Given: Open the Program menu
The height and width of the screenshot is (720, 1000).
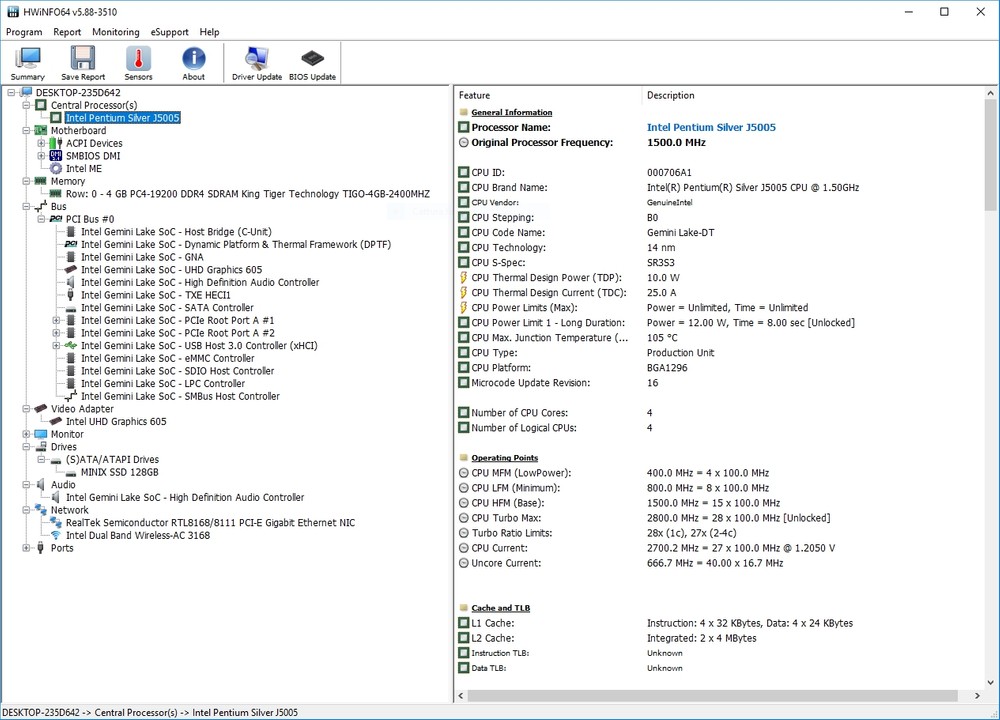Looking at the screenshot, I should coord(24,32).
